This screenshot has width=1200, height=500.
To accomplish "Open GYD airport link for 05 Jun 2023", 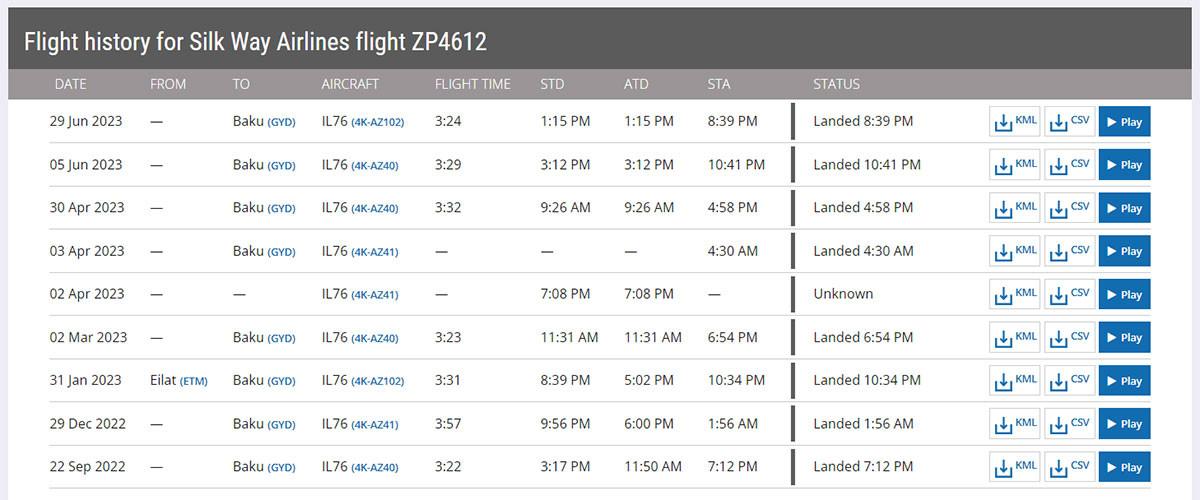I will (x=281, y=166).
